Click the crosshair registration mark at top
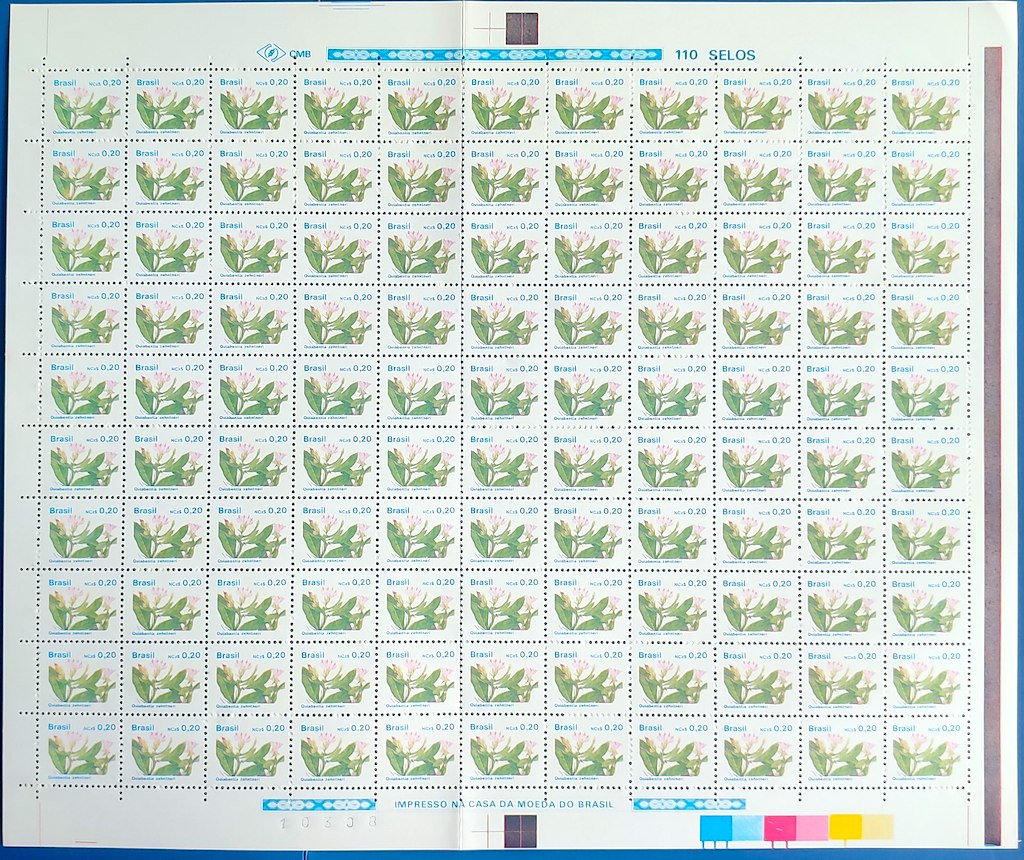 point(489,31)
